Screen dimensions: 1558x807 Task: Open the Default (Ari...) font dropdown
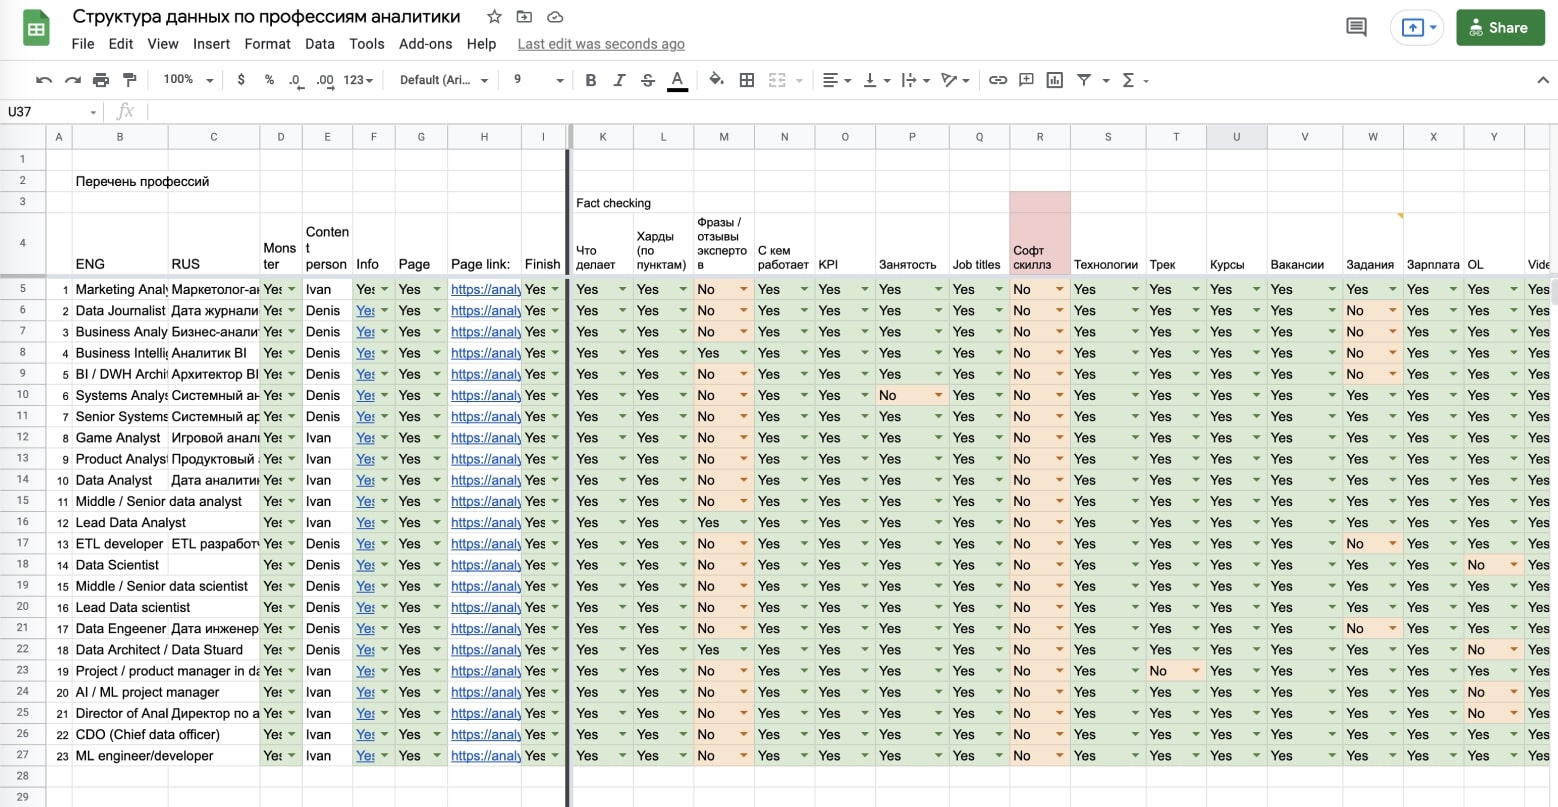click(x=443, y=80)
